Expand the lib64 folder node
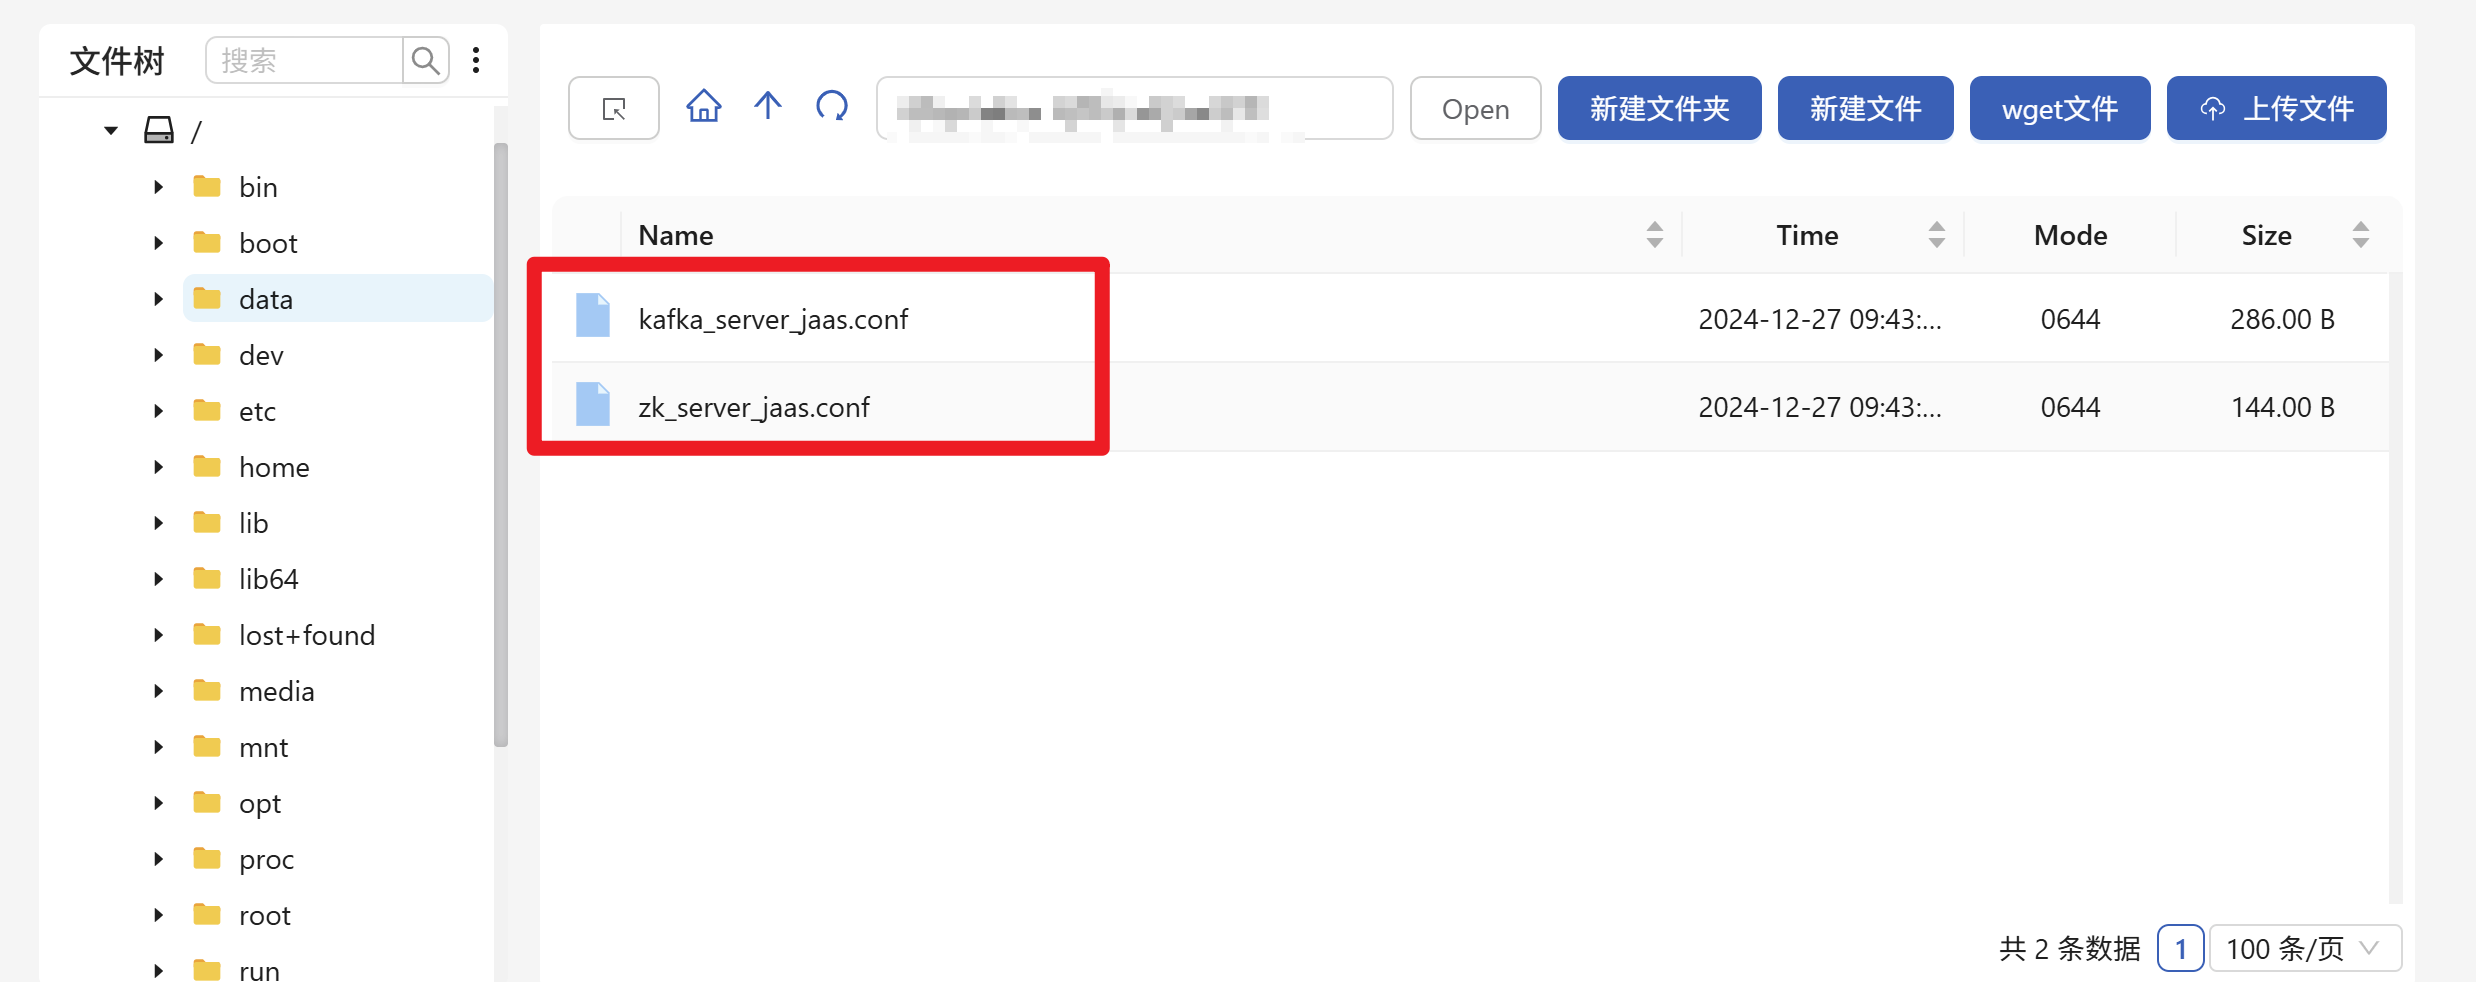2476x982 pixels. point(158,579)
